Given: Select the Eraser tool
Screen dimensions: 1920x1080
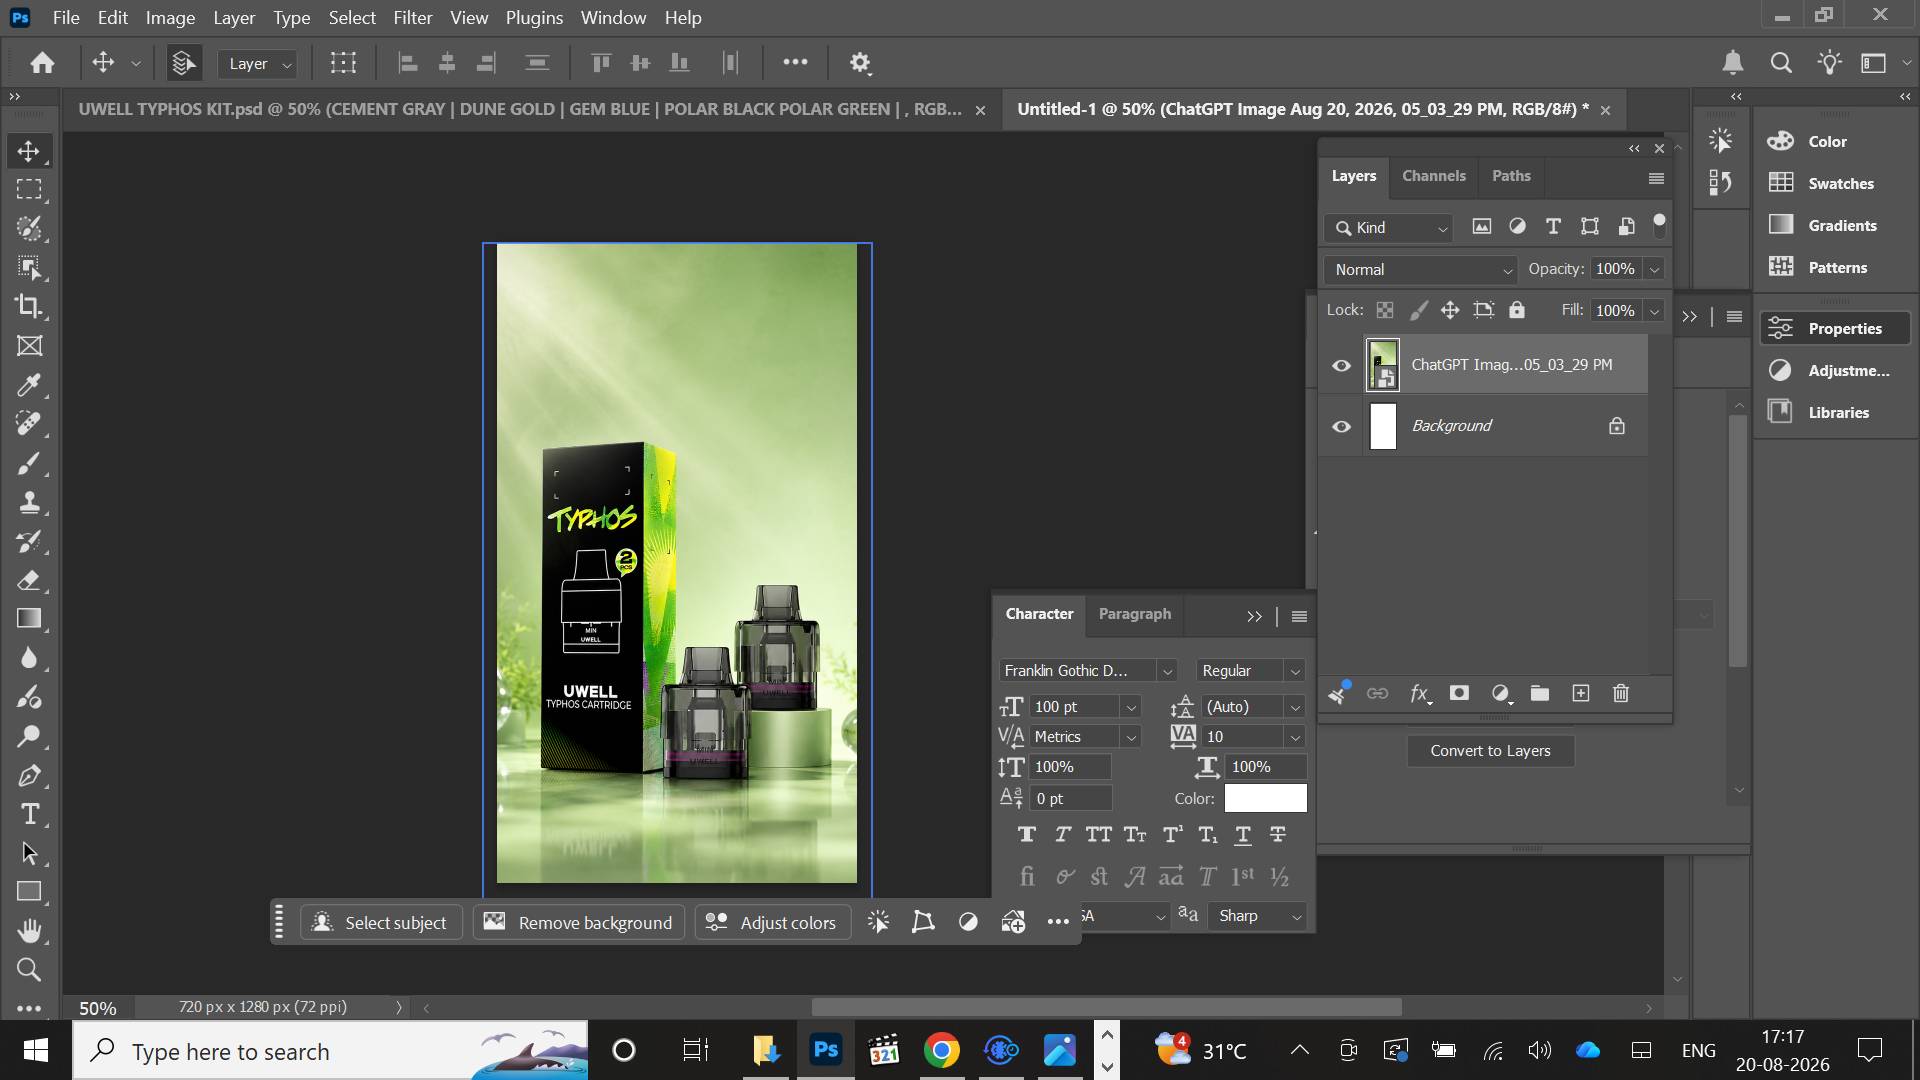Looking at the screenshot, I should (x=29, y=580).
